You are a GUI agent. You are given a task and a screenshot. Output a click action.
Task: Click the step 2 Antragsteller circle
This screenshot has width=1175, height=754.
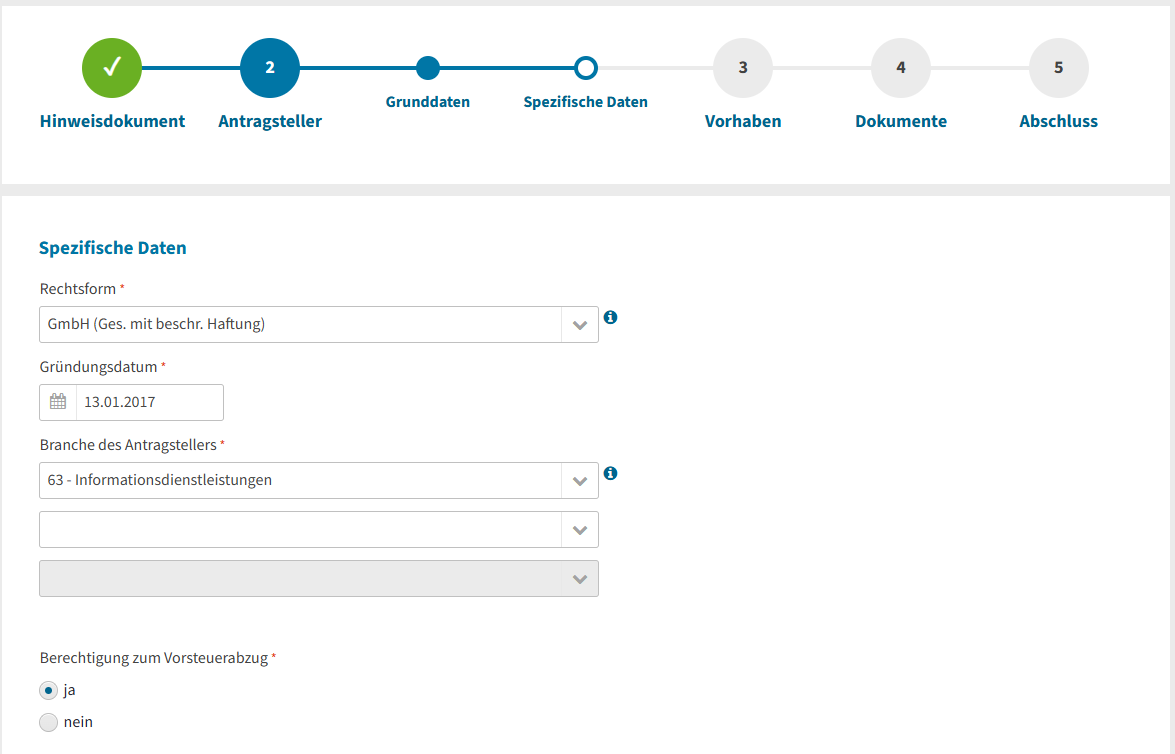point(270,68)
